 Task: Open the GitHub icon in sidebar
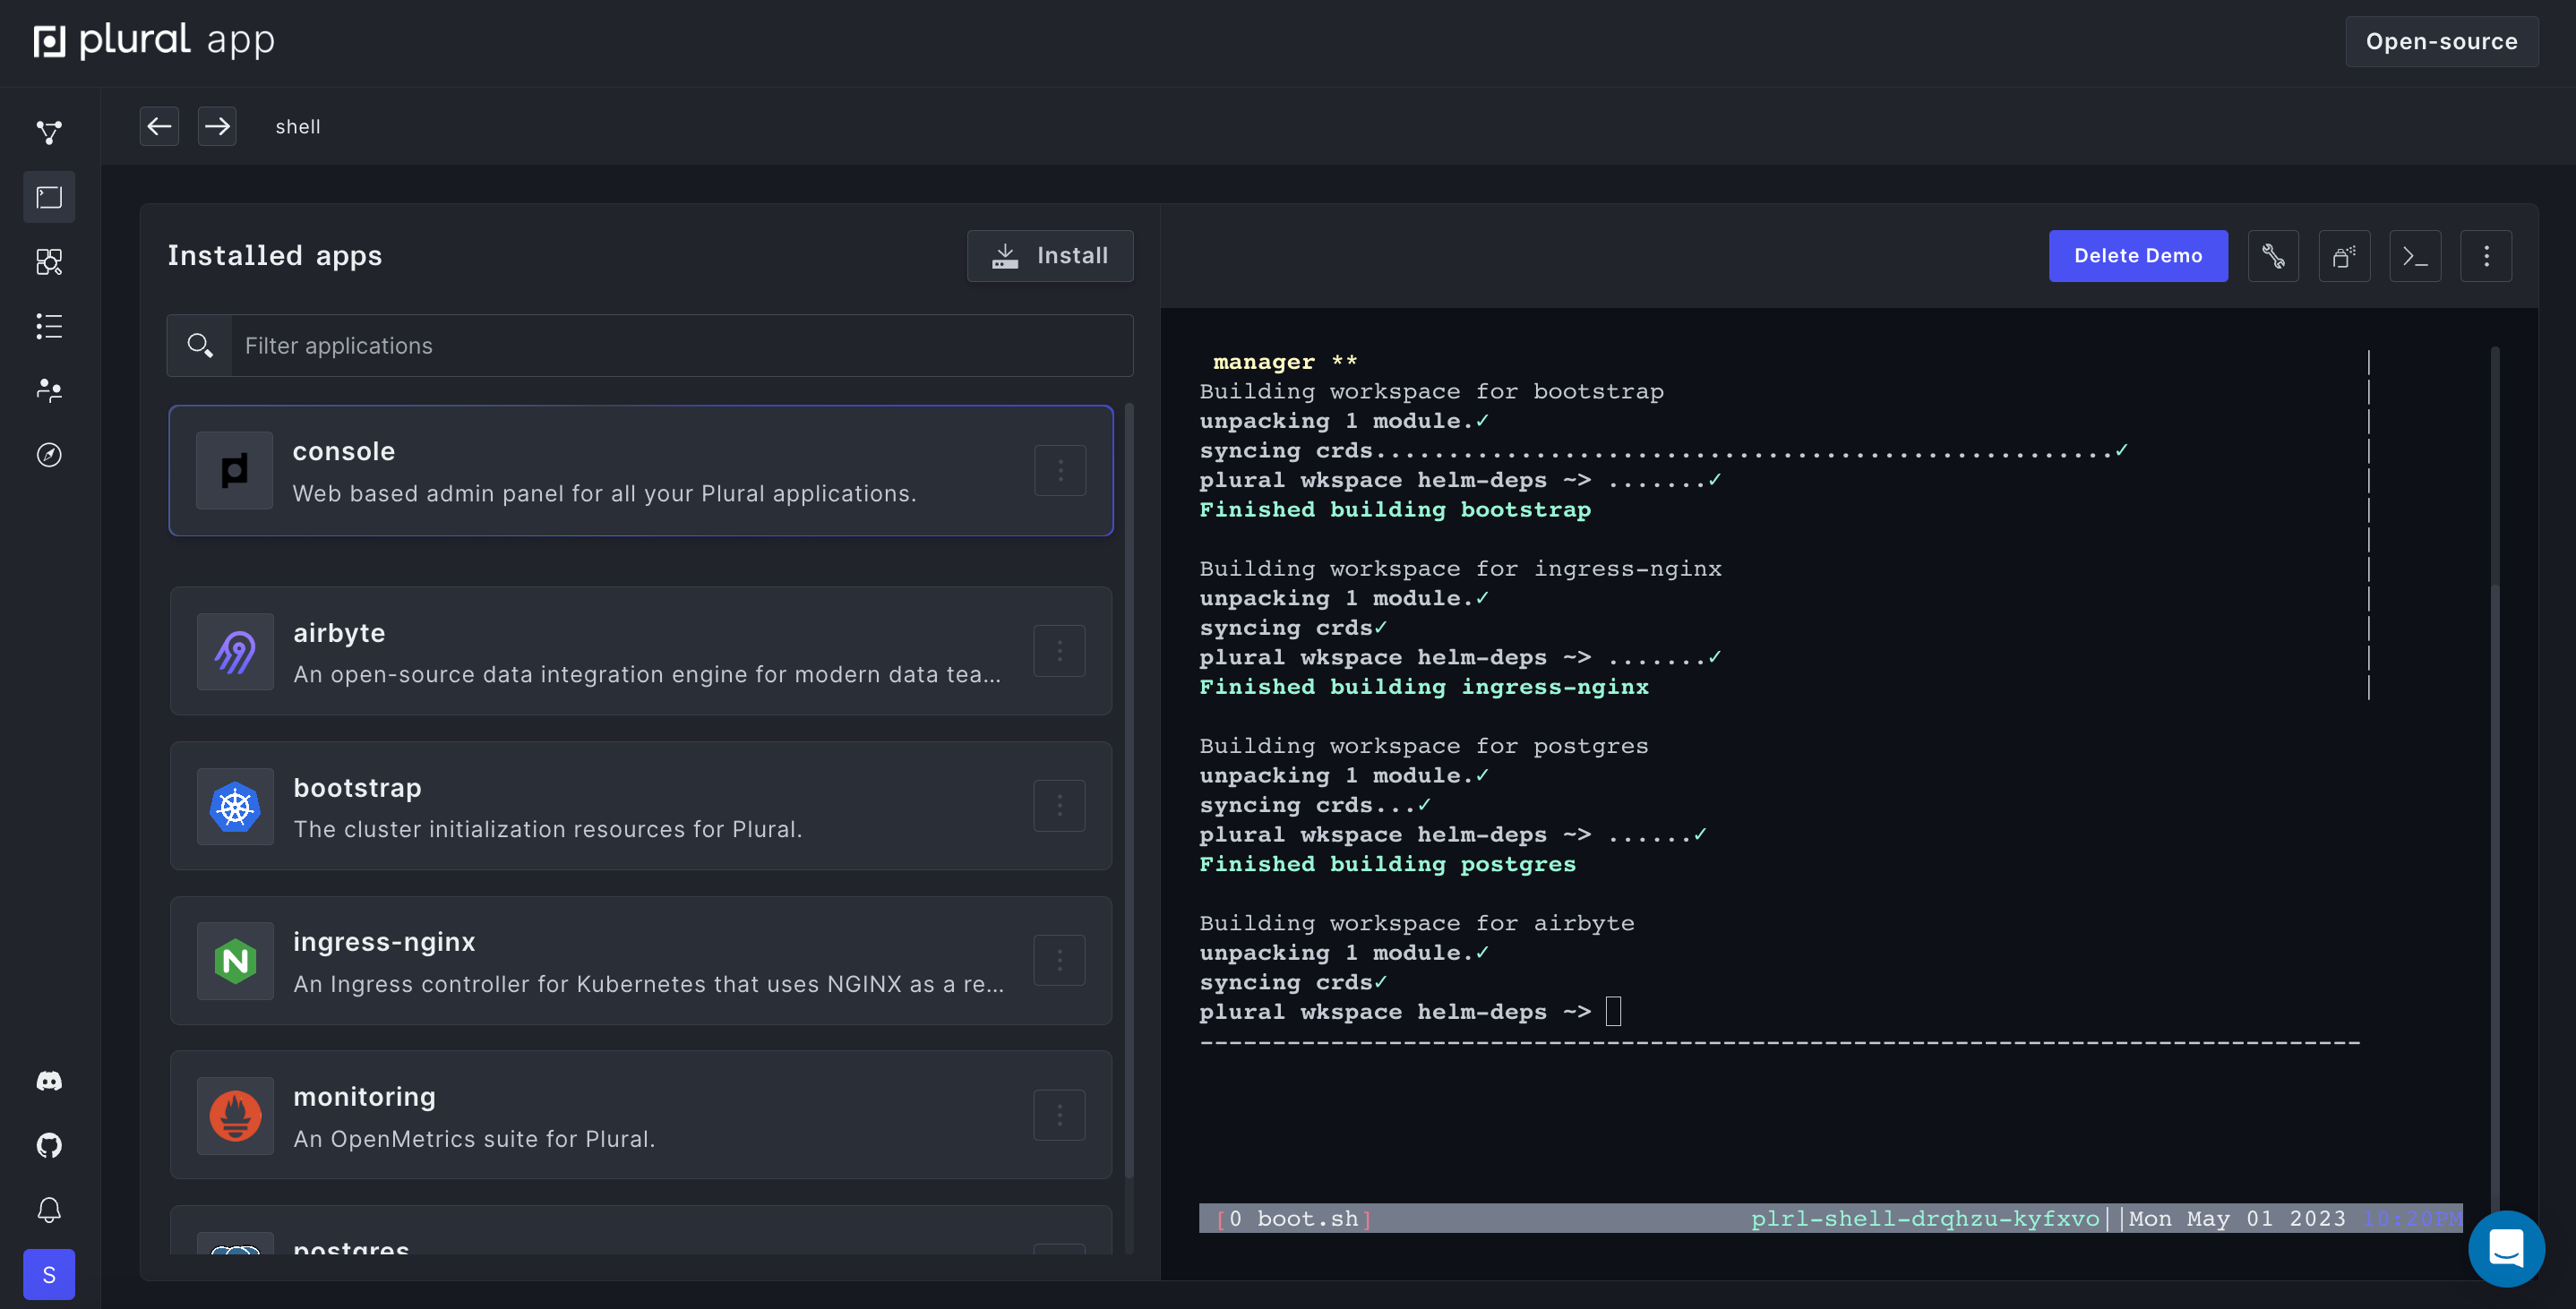pos(49,1145)
